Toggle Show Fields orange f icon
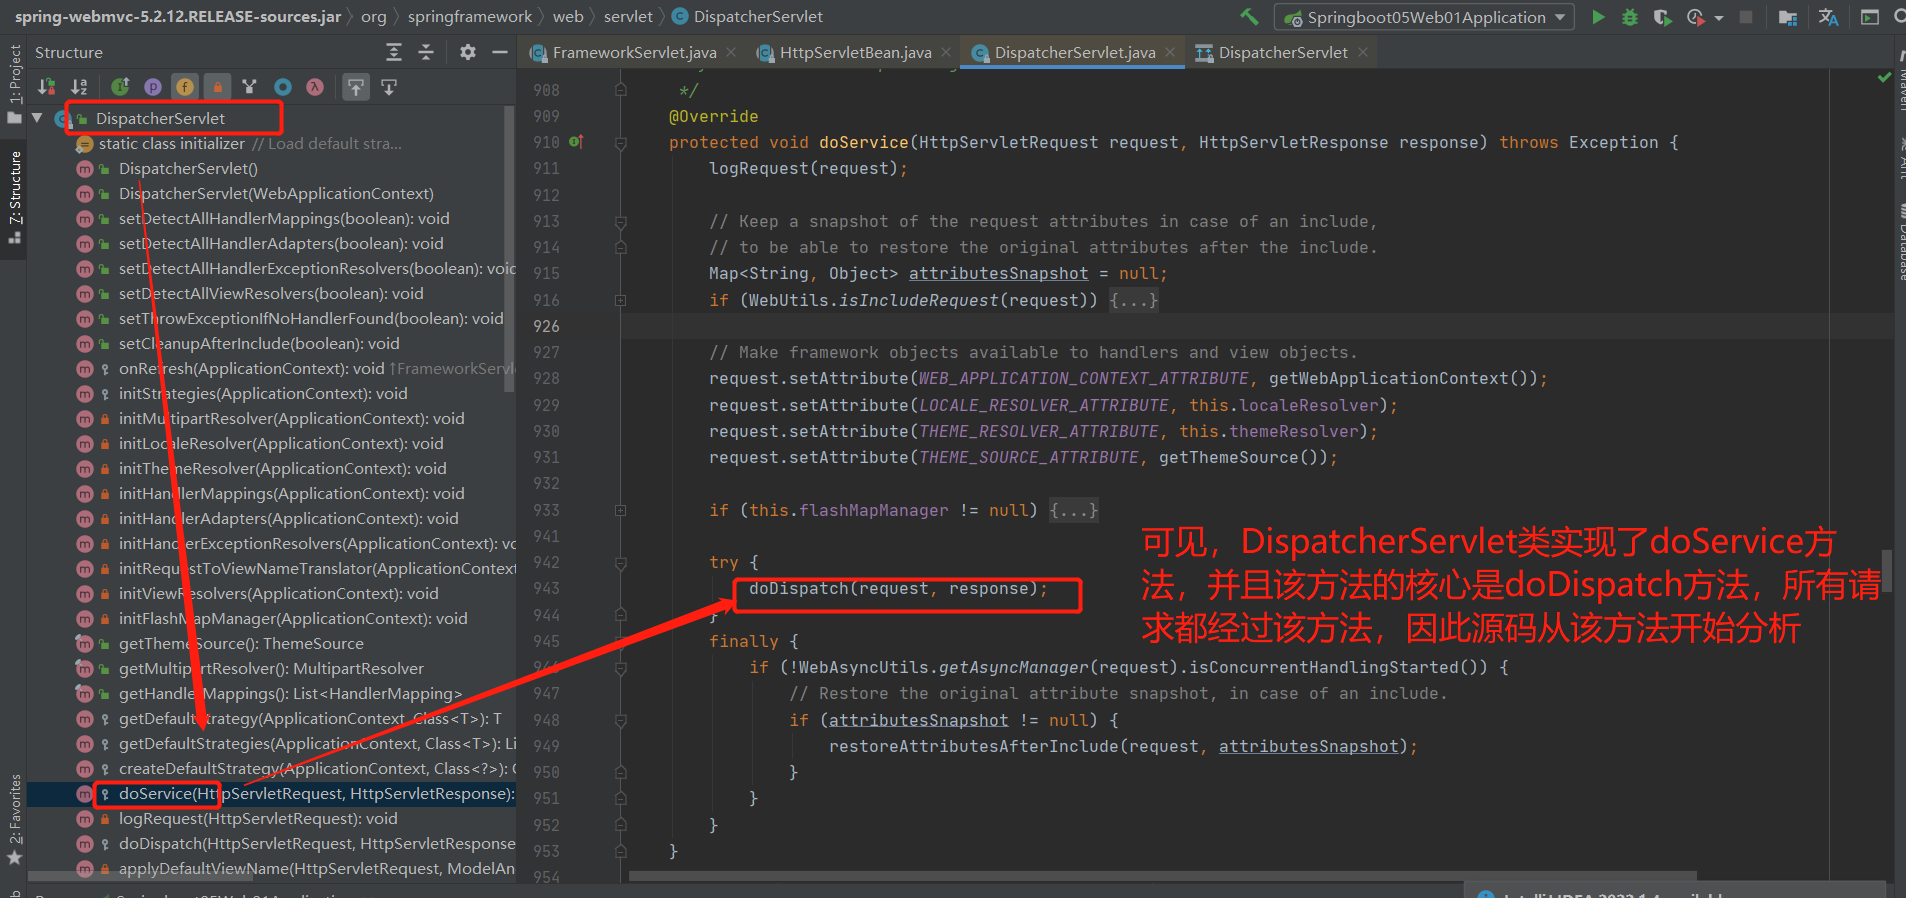The width and height of the screenshot is (1906, 898). pyautogui.click(x=185, y=87)
